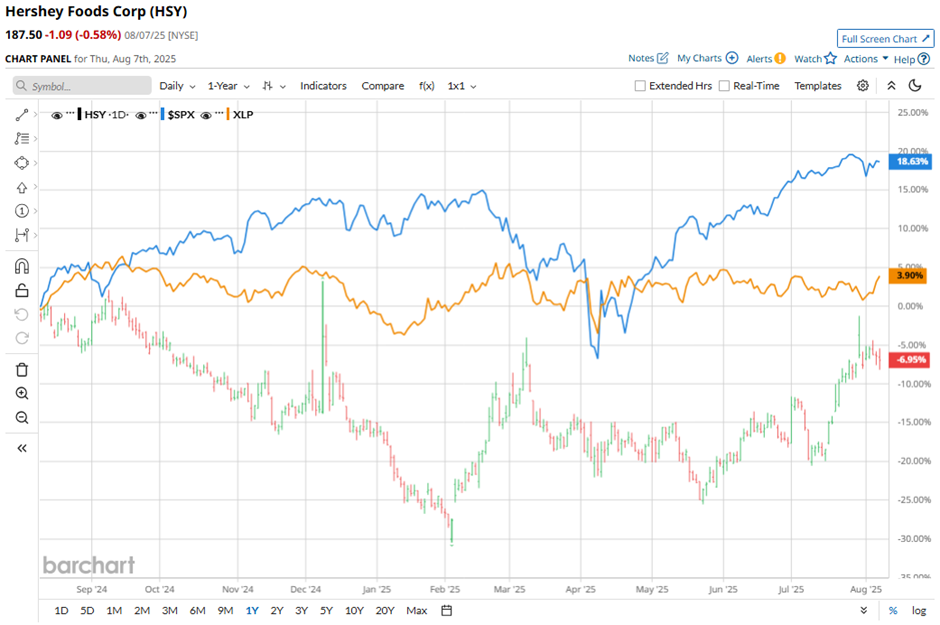Switch to dark mode moon icon
Screen dimensions: 940x625
(915, 86)
